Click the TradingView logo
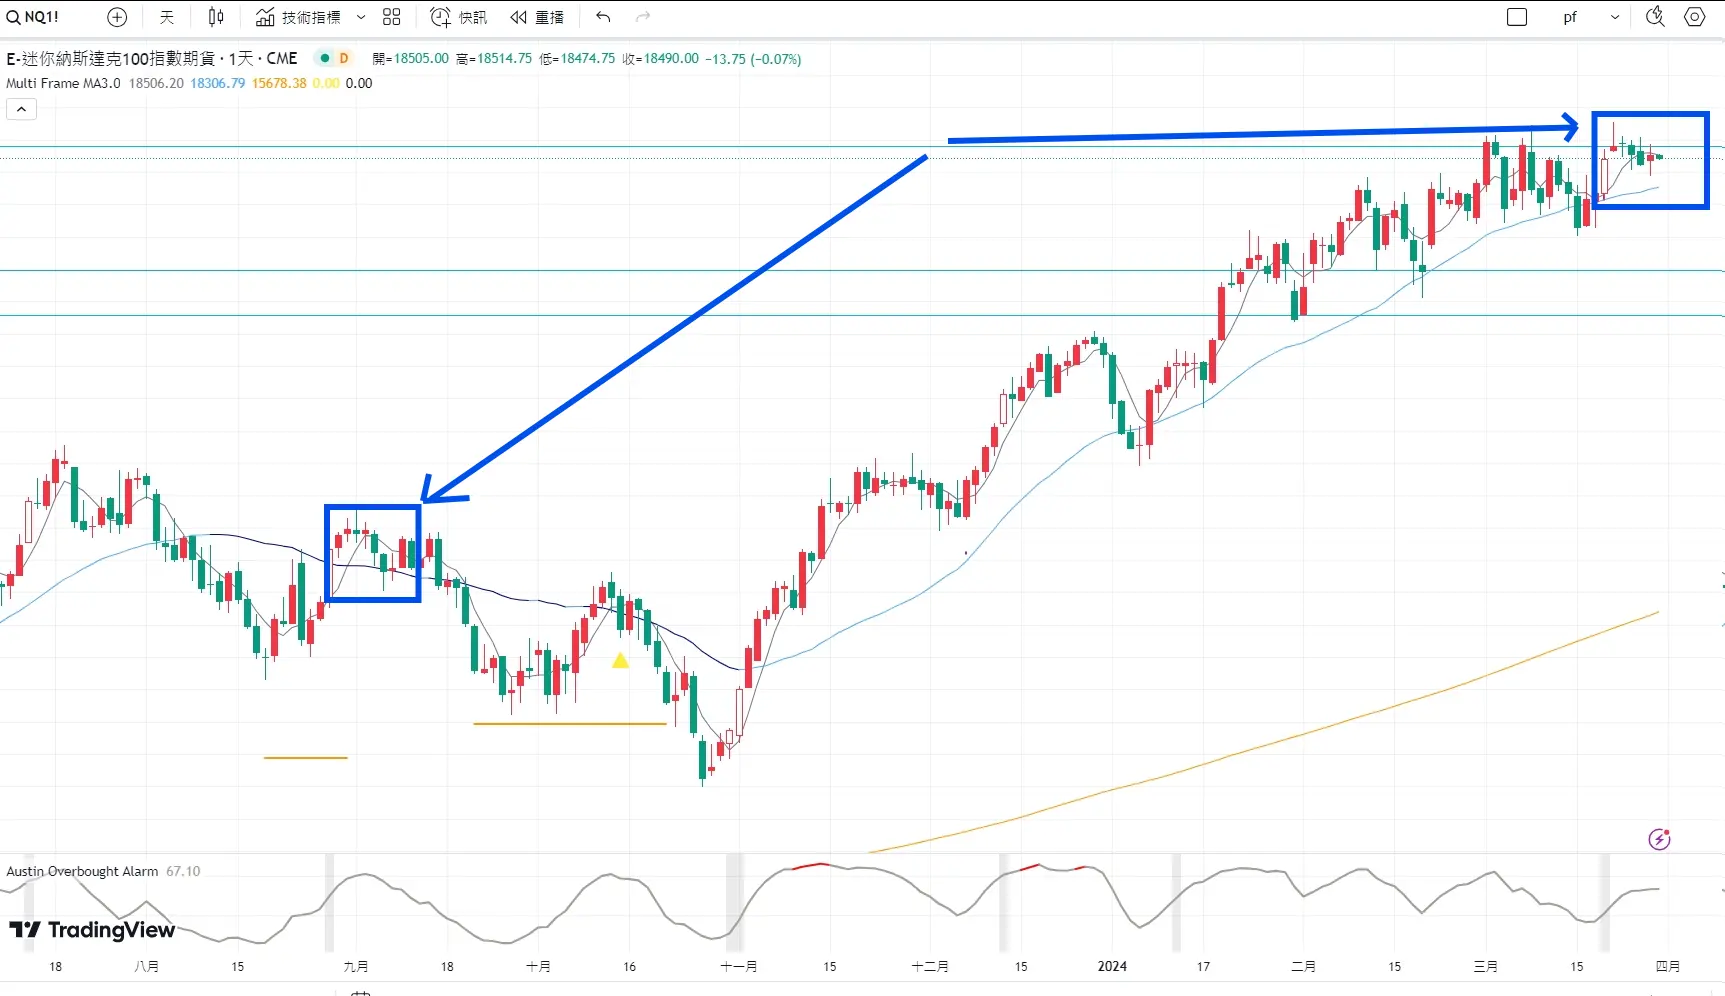The height and width of the screenshot is (996, 1725). point(92,930)
